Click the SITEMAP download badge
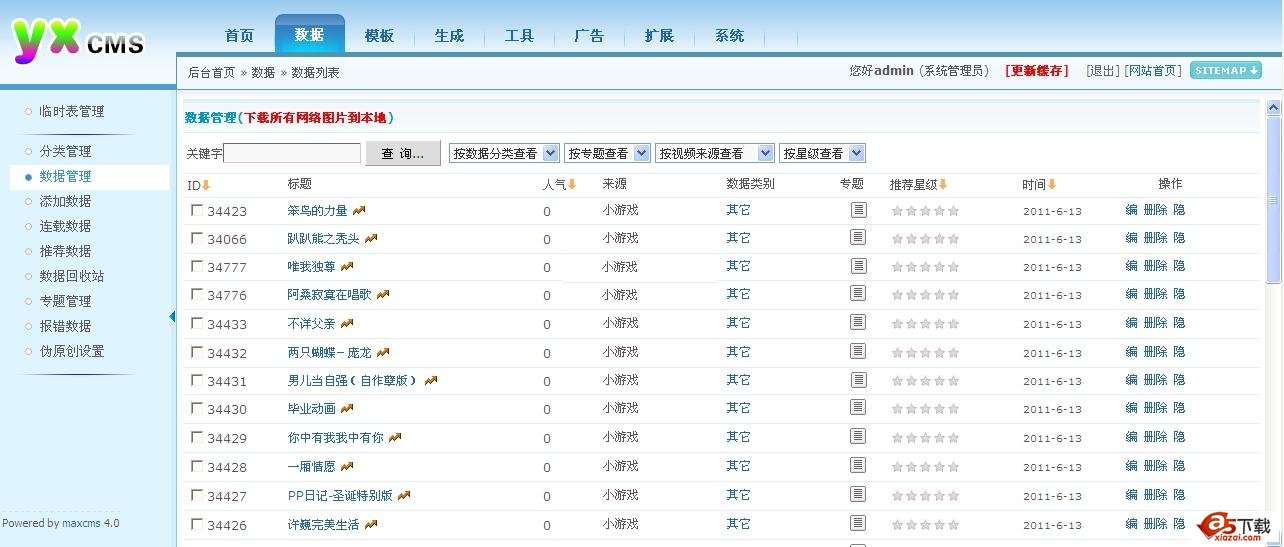 click(x=1226, y=70)
